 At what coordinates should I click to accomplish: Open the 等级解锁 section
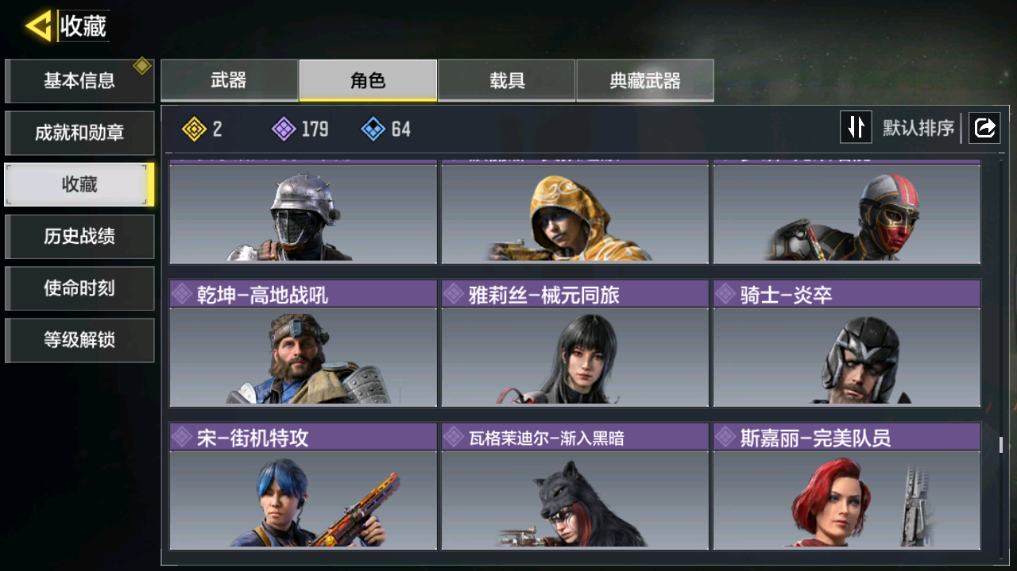pos(79,340)
